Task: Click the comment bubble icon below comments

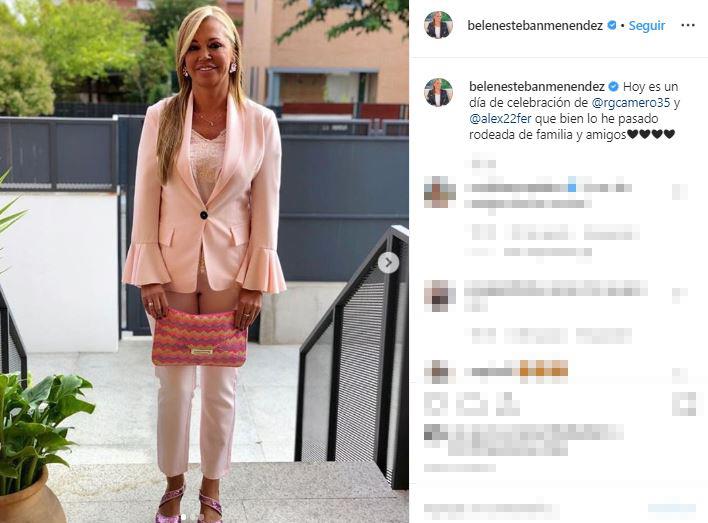Action: click(471, 404)
